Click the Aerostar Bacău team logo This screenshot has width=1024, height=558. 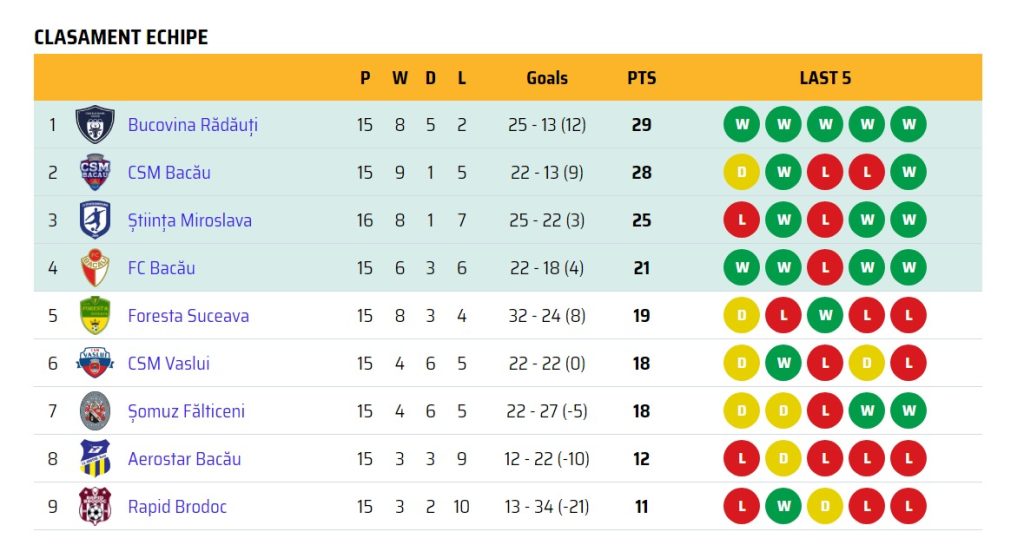point(95,459)
